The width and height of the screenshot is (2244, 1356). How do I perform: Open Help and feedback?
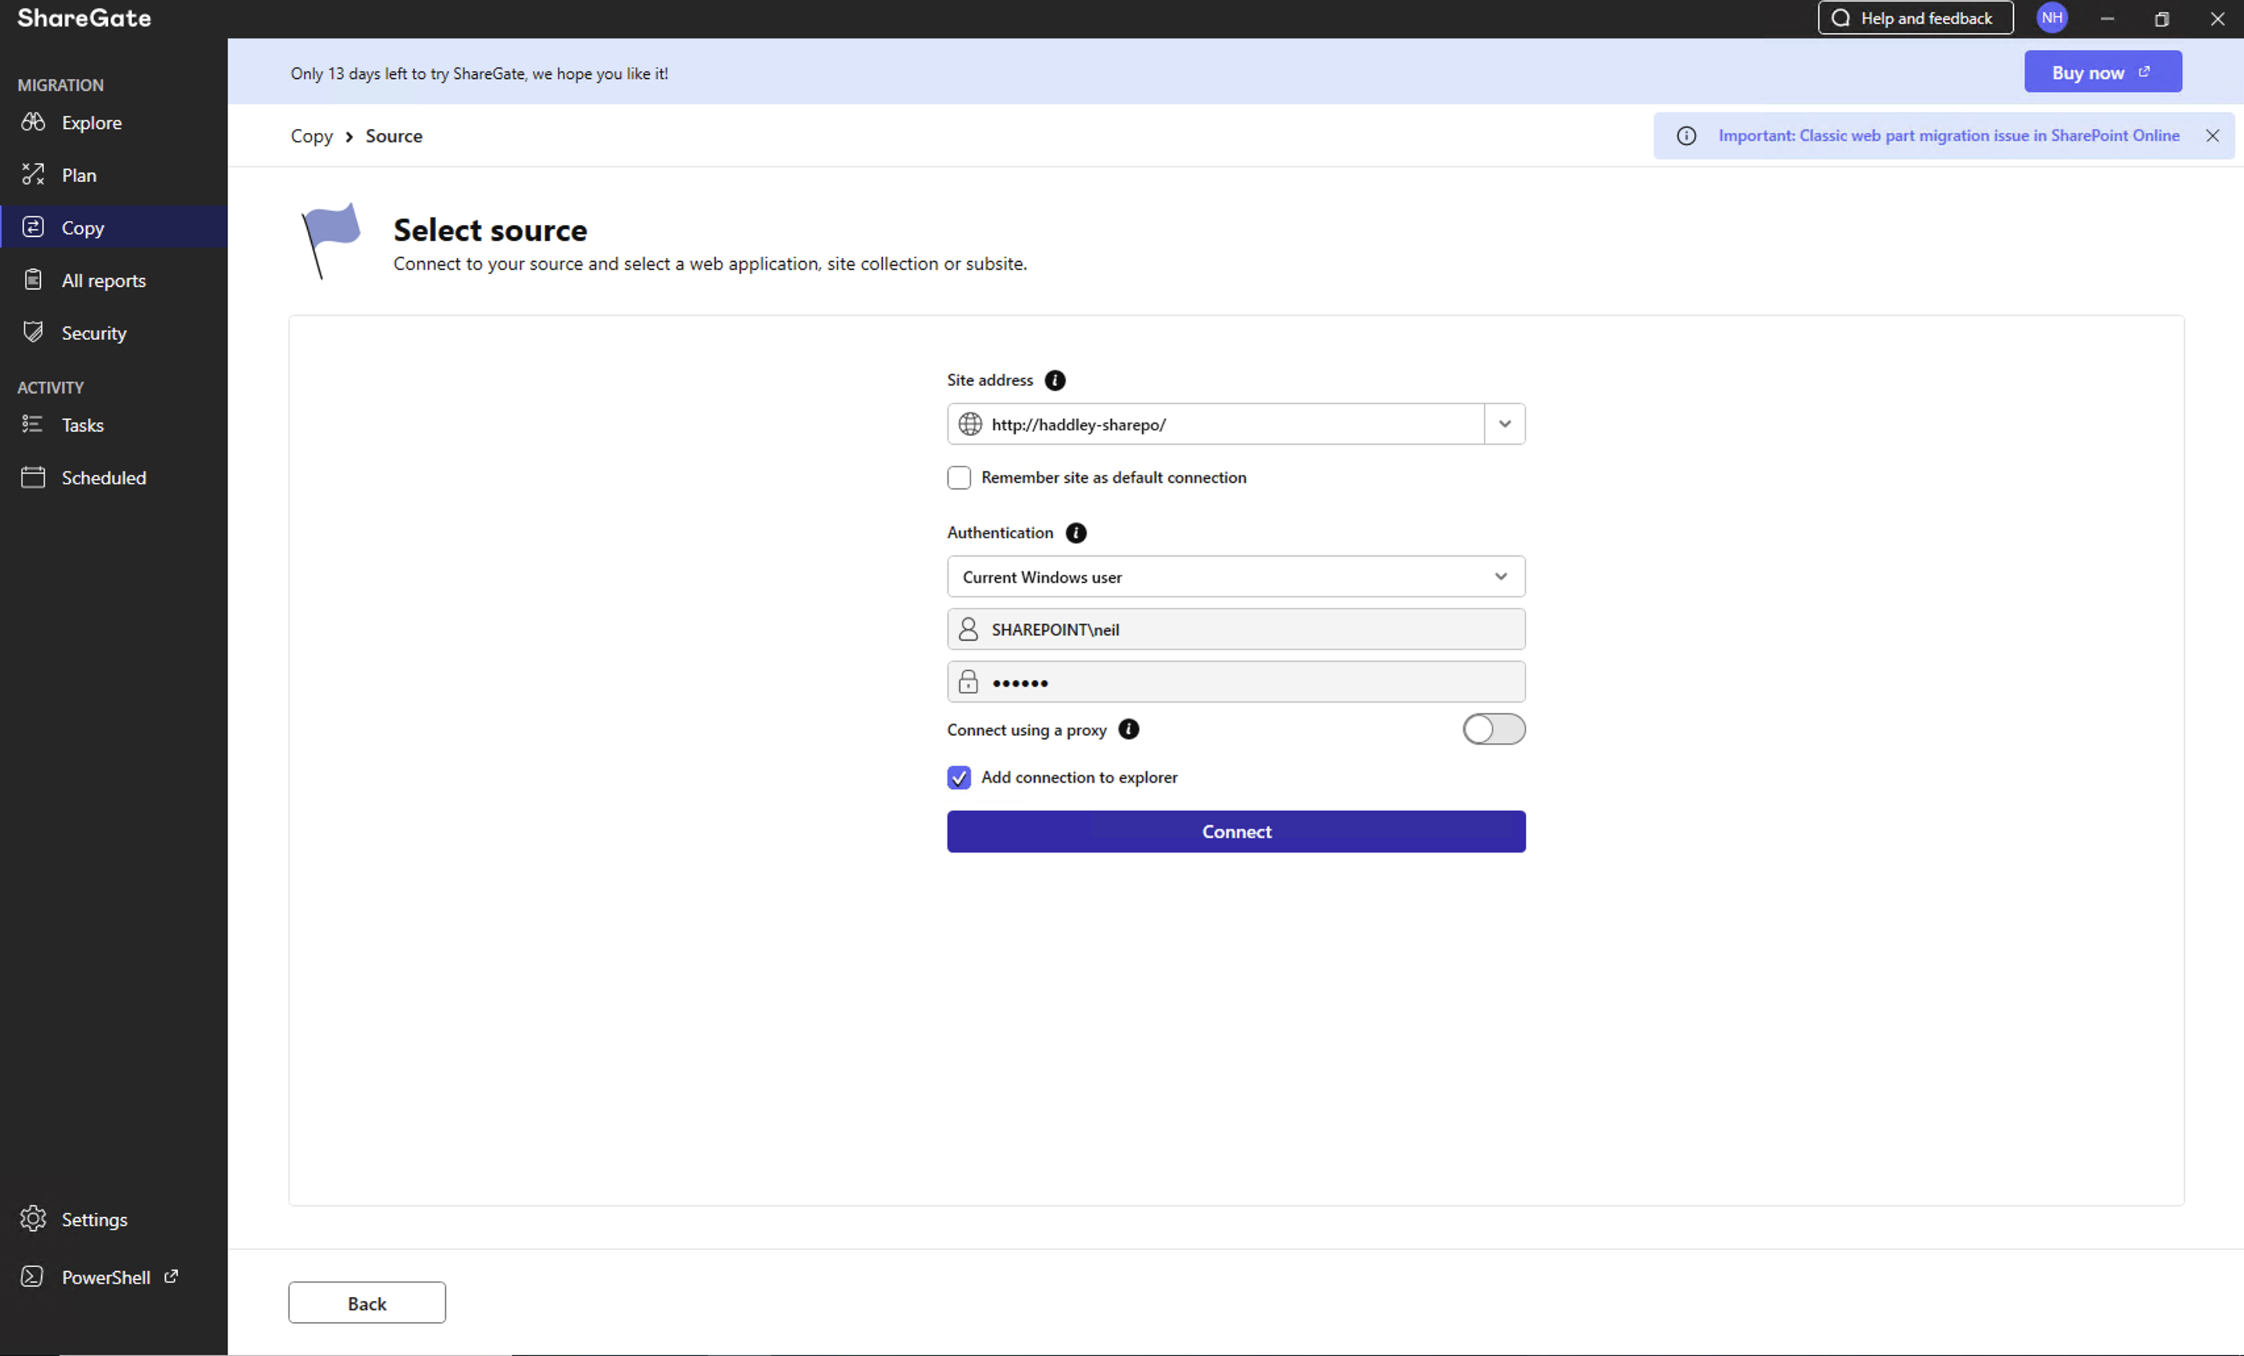pos(1915,18)
